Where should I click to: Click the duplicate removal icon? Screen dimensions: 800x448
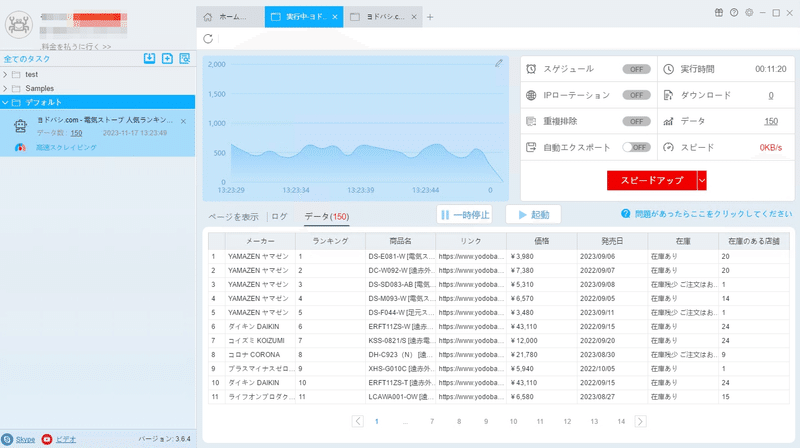pyautogui.click(x=531, y=121)
